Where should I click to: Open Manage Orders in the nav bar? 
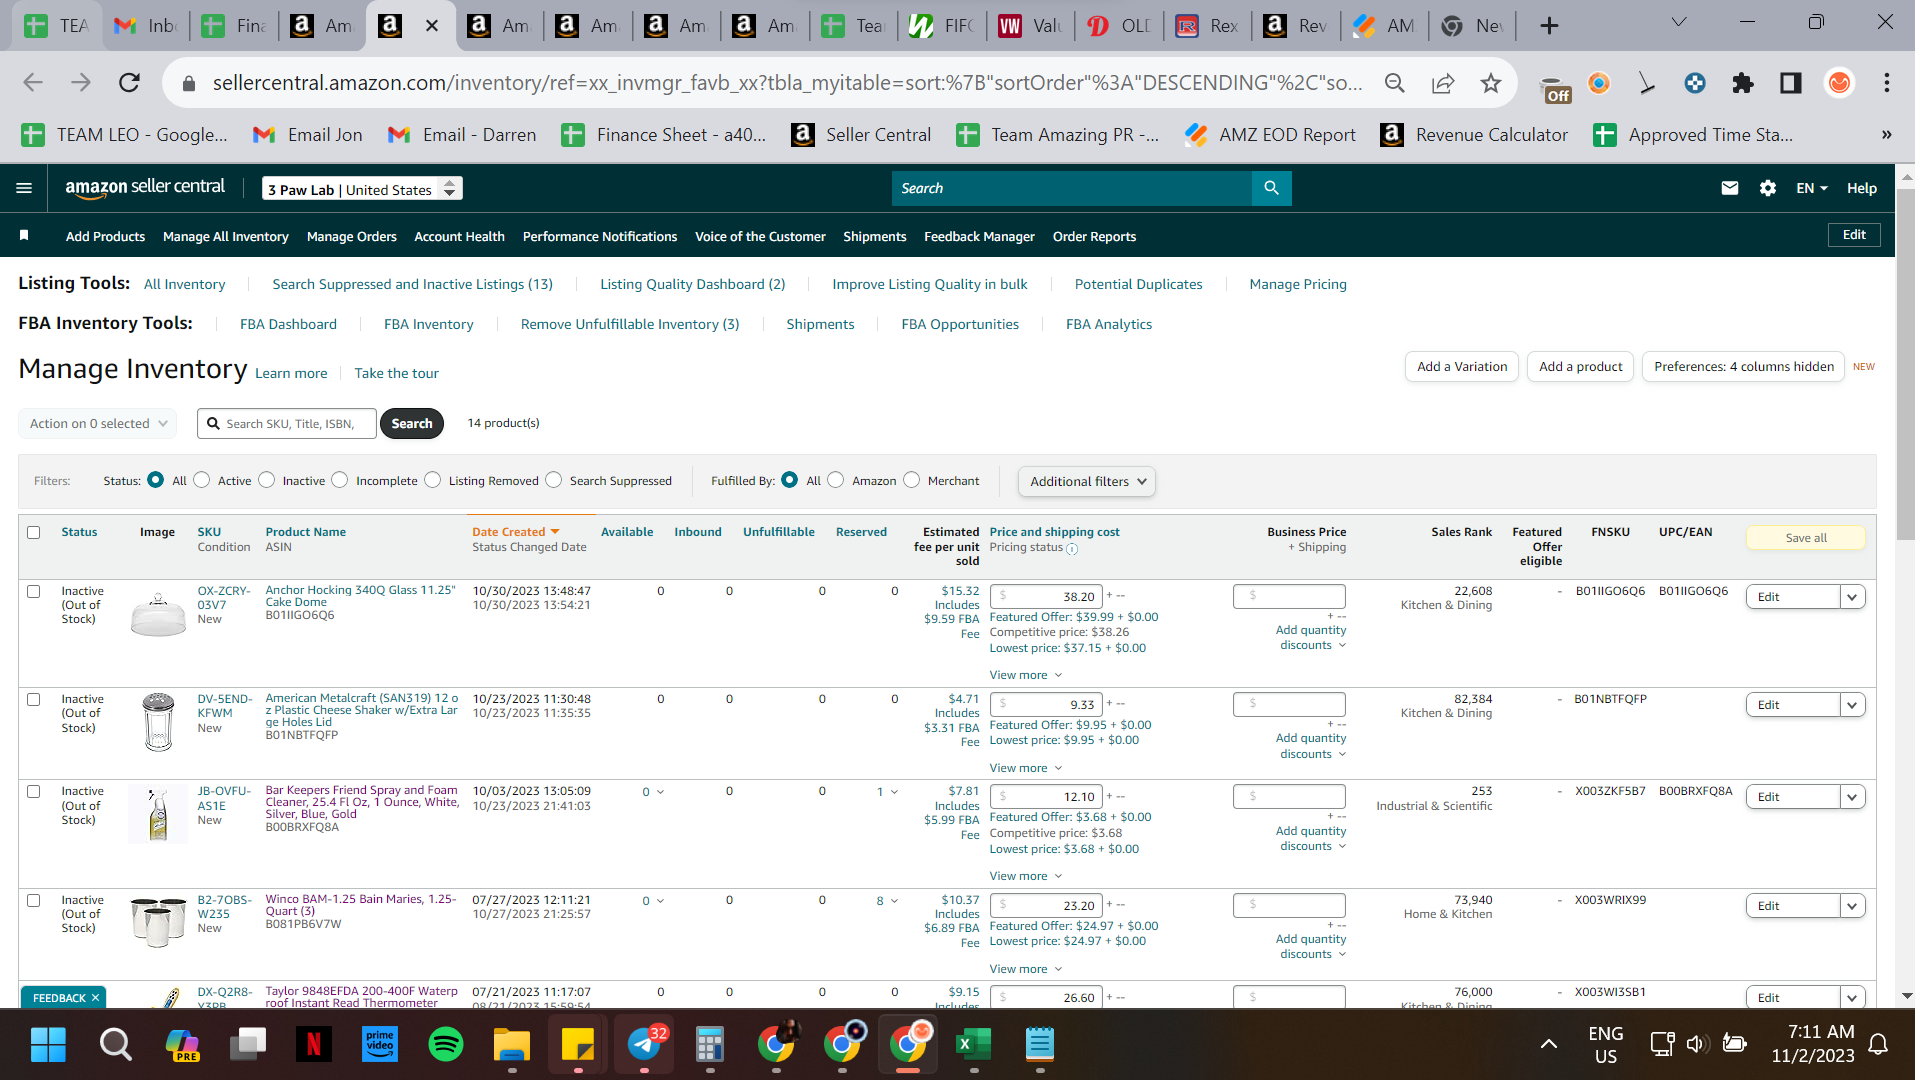point(352,237)
